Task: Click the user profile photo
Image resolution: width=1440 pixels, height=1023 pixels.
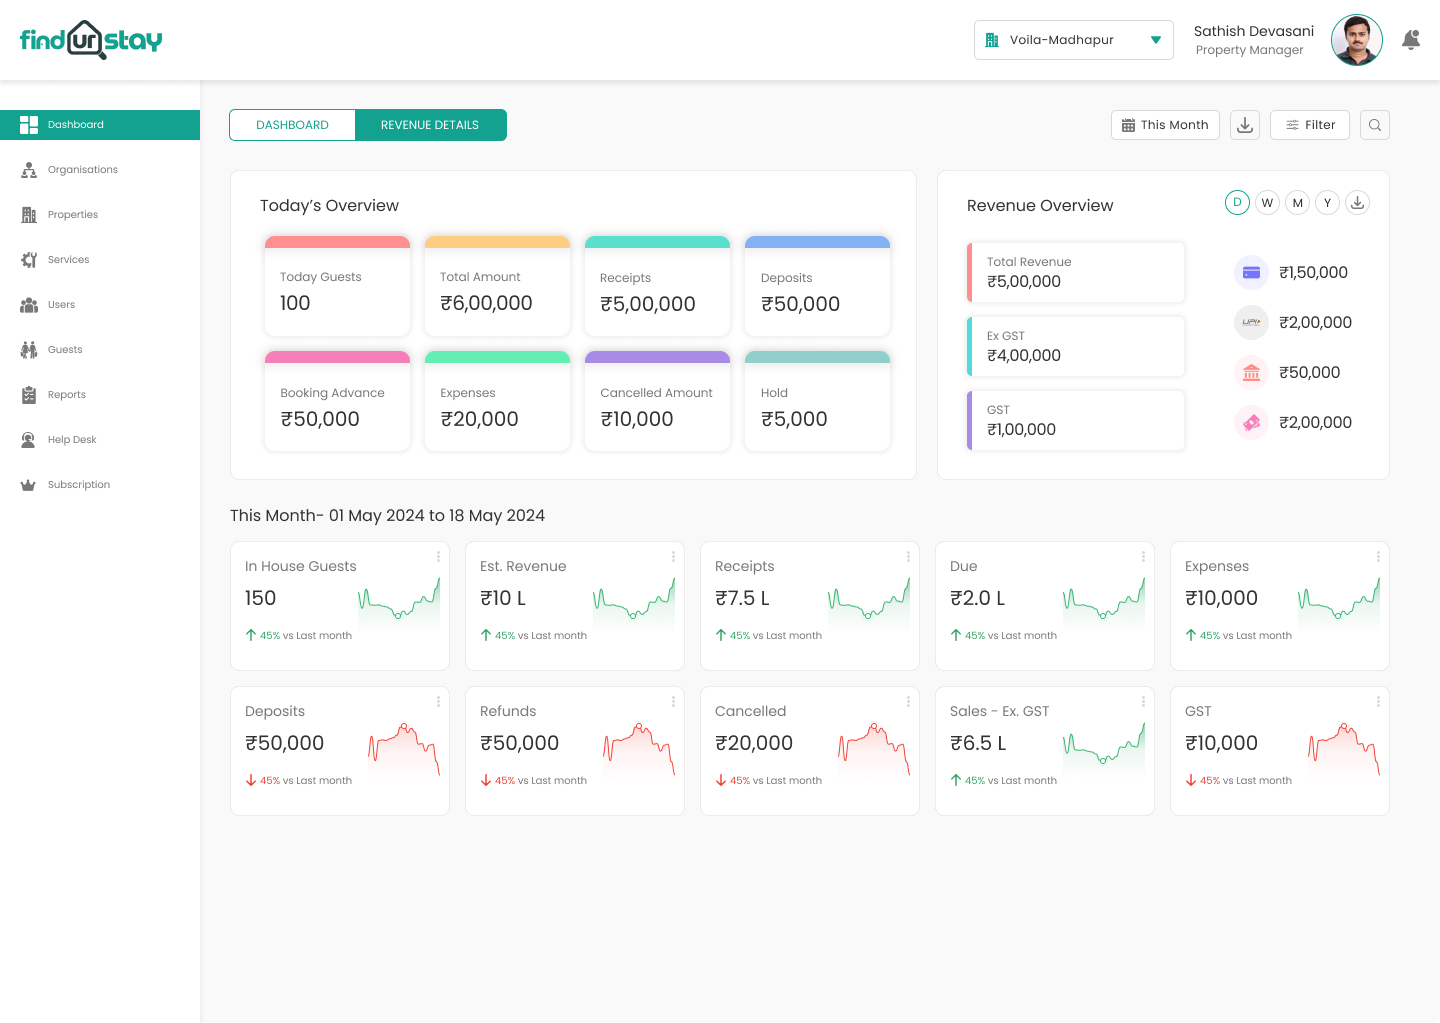Action: coord(1357,40)
